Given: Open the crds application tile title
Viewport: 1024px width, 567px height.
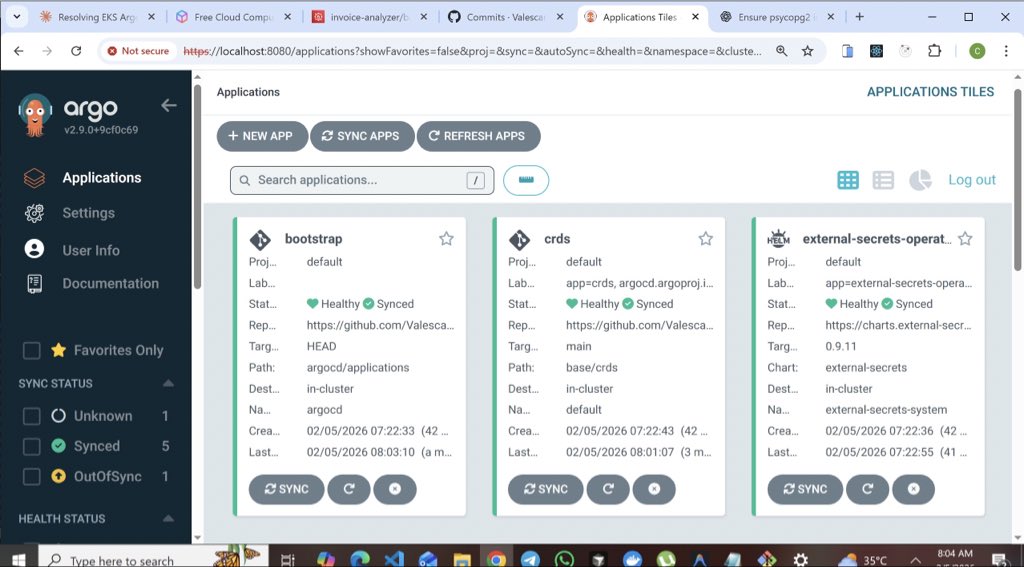Looking at the screenshot, I should pyautogui.click(x=557, y=239).
